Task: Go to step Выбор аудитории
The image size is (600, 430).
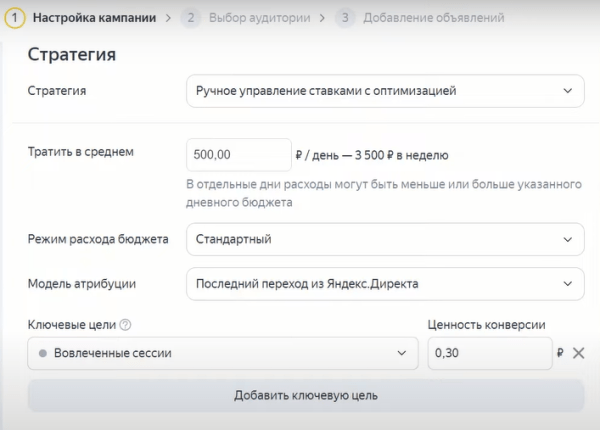Action: 259,18
